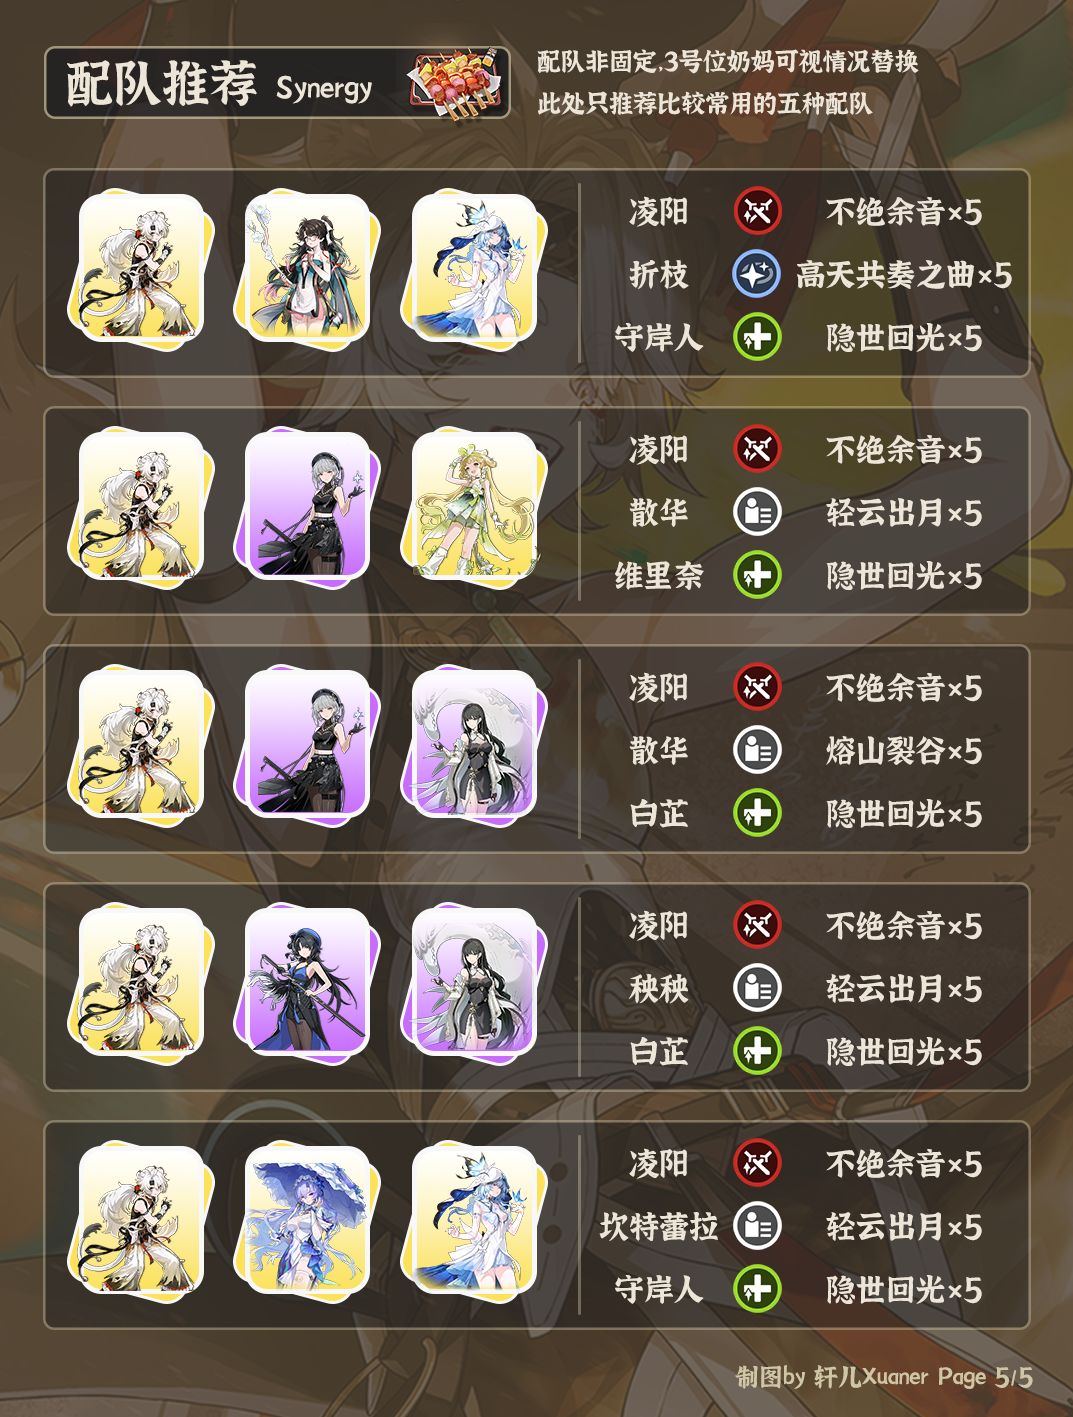Click the green healer icon beside 维里奈

(x=757, y=575)
